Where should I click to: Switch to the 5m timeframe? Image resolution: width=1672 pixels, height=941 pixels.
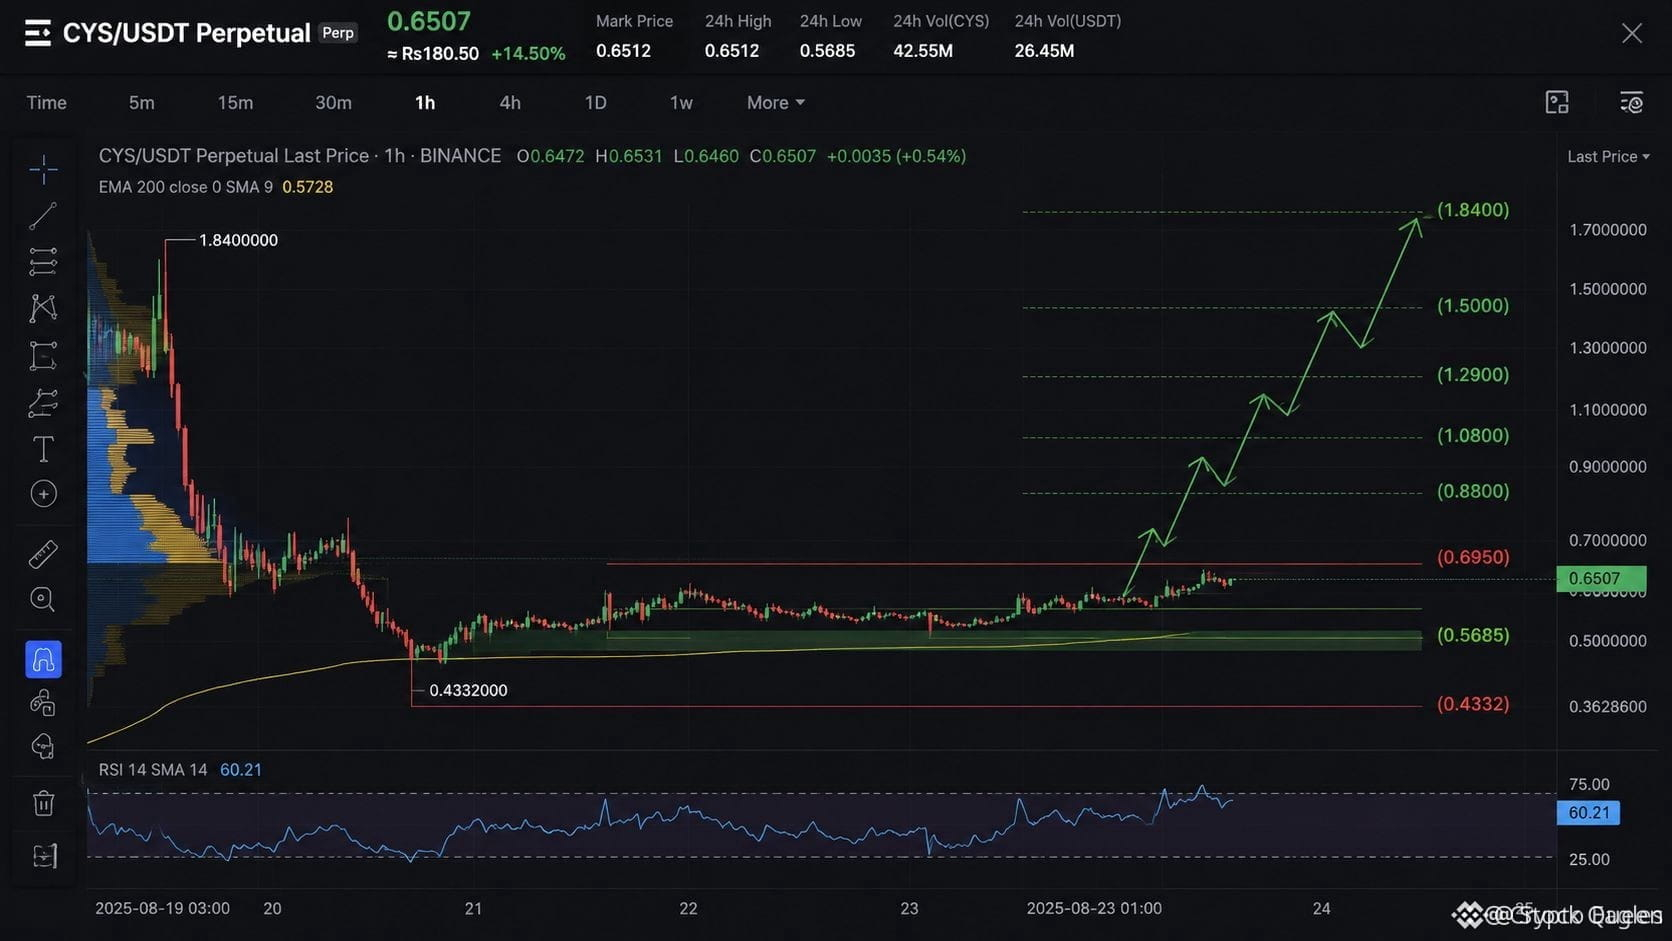pos(142,103)
